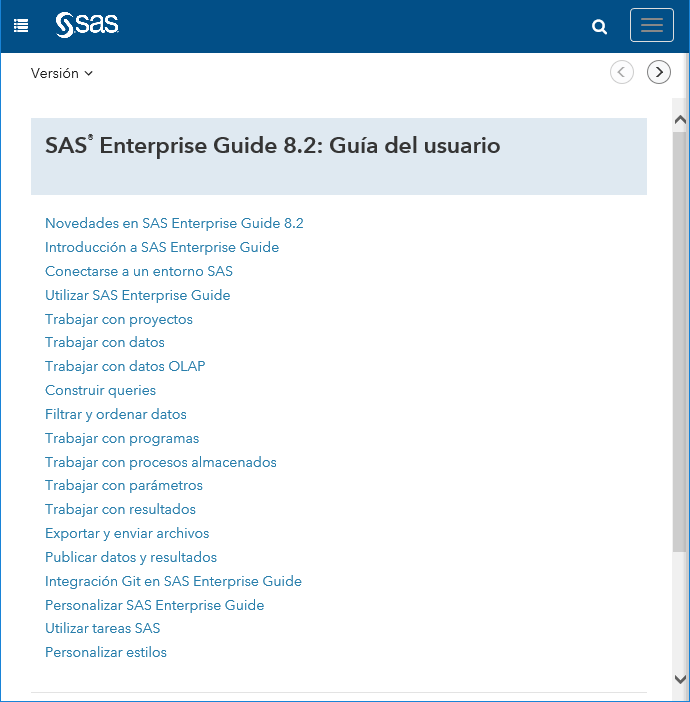Go to the next page arrow

pyautogui.click(x=659, y=72)
